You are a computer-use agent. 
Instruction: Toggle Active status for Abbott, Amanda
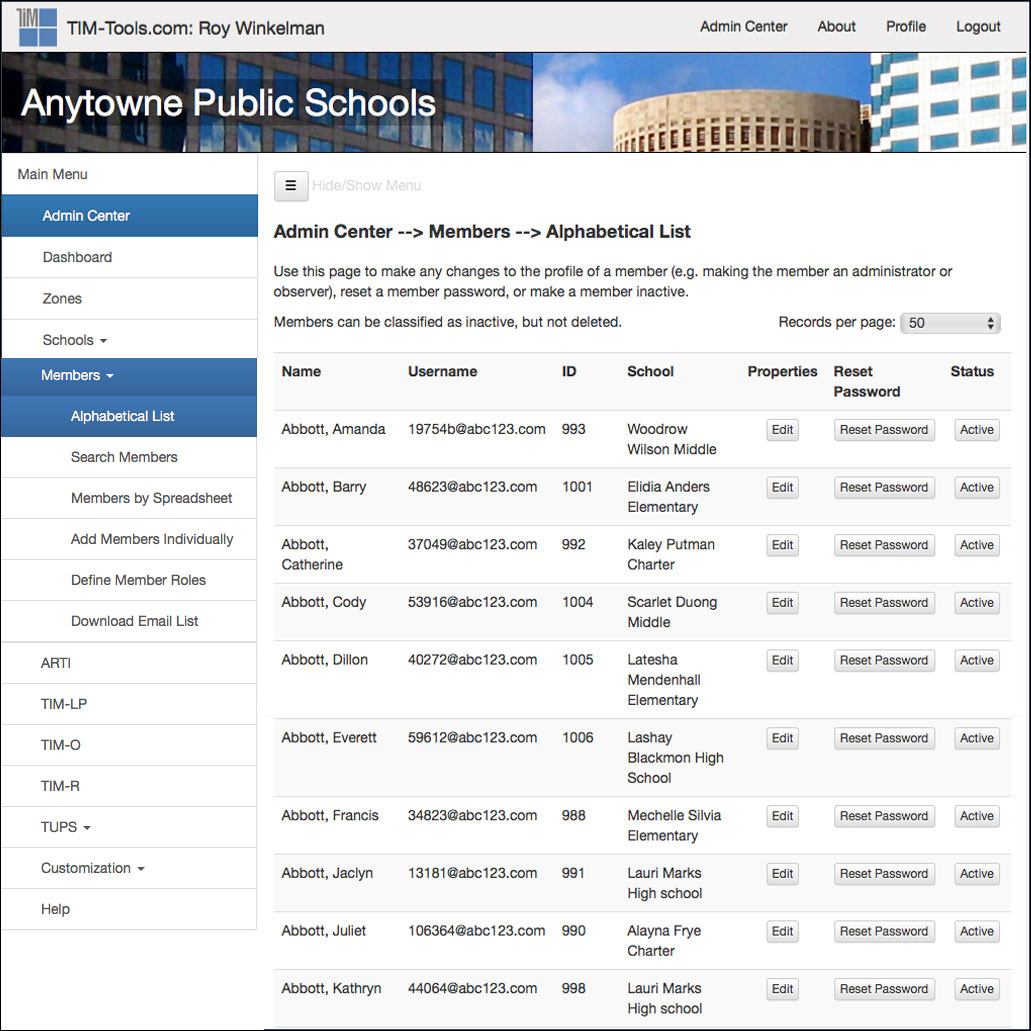coord(976,430)
